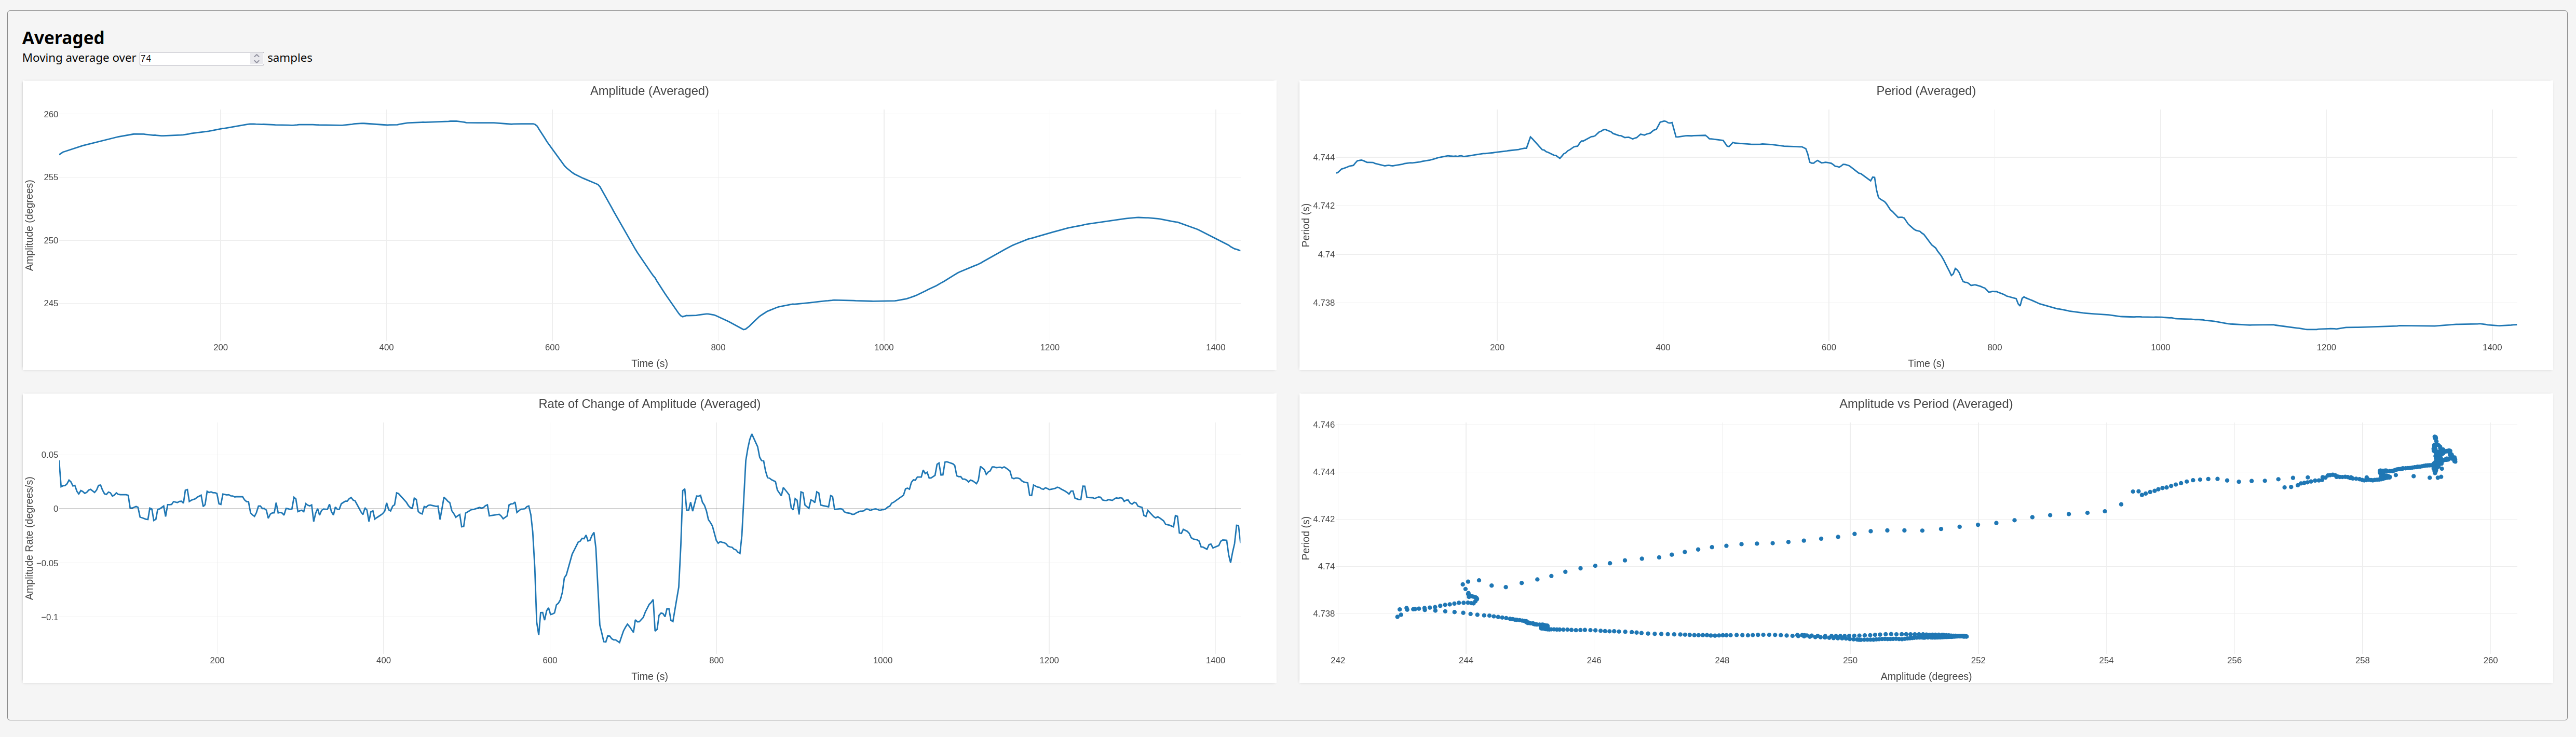The width and height of the screenshot is (2576, 737).
Task: Click the "Amplitude (Averaged)" chart title
Action: click(x=649, y=91)
